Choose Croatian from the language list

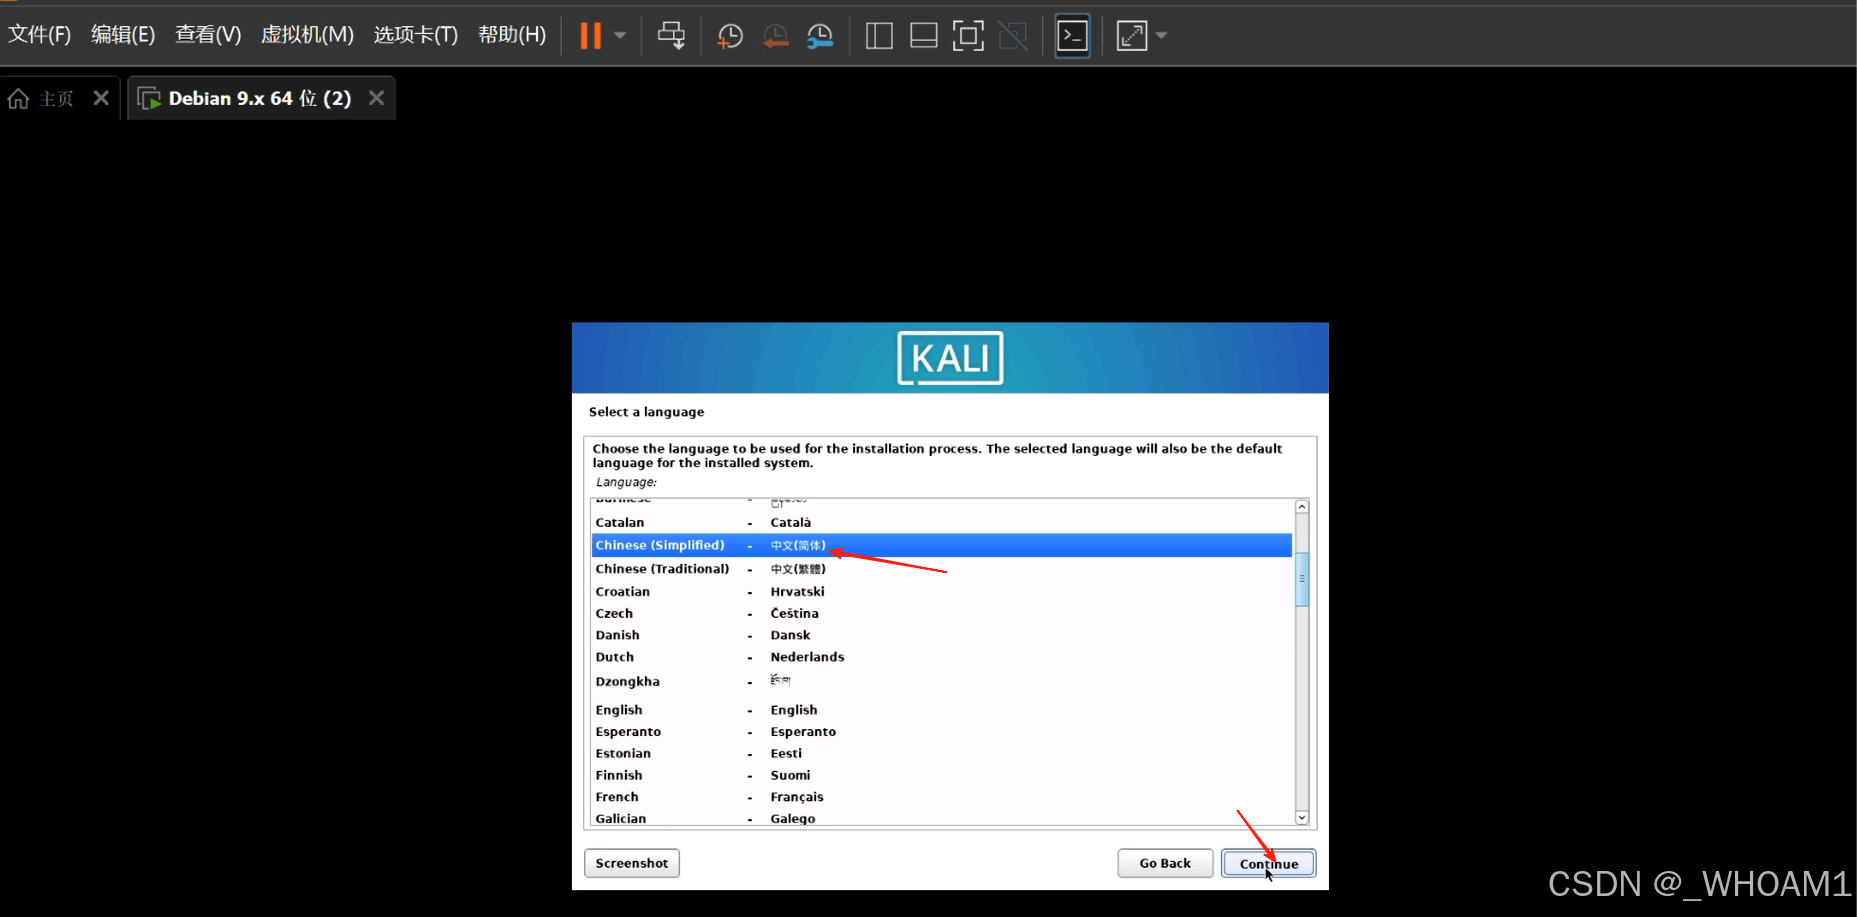[941, 591]
